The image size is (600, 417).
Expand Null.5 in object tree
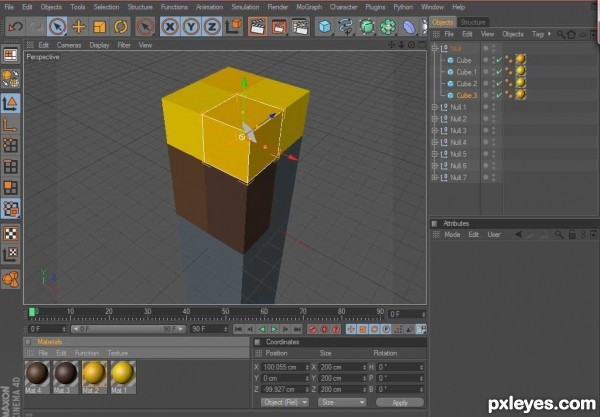click(x=435, y=154)
